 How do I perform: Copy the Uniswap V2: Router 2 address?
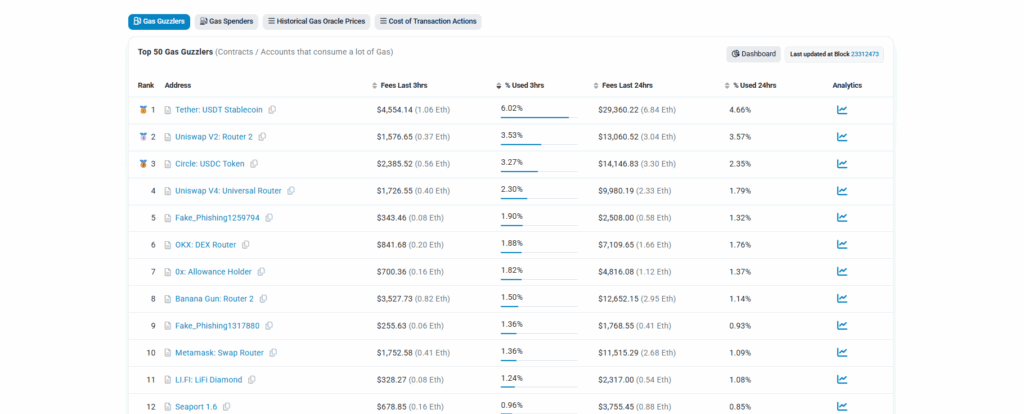pyautogui.click(x=262, y=136)
